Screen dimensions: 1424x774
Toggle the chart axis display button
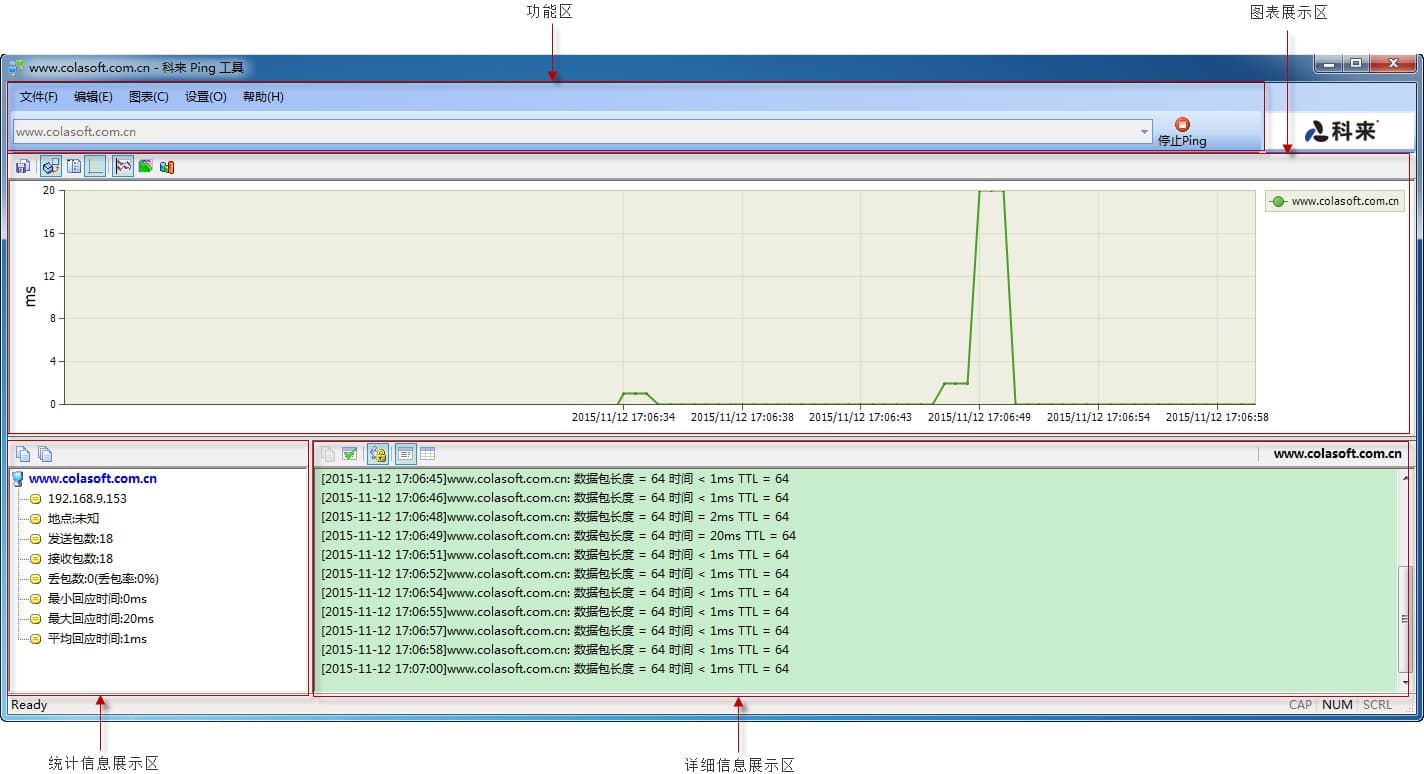tap(95, 167)
